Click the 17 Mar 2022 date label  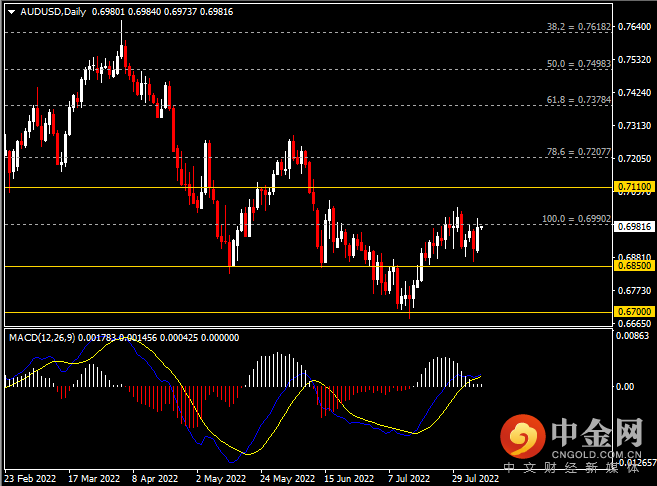(94, 478)
